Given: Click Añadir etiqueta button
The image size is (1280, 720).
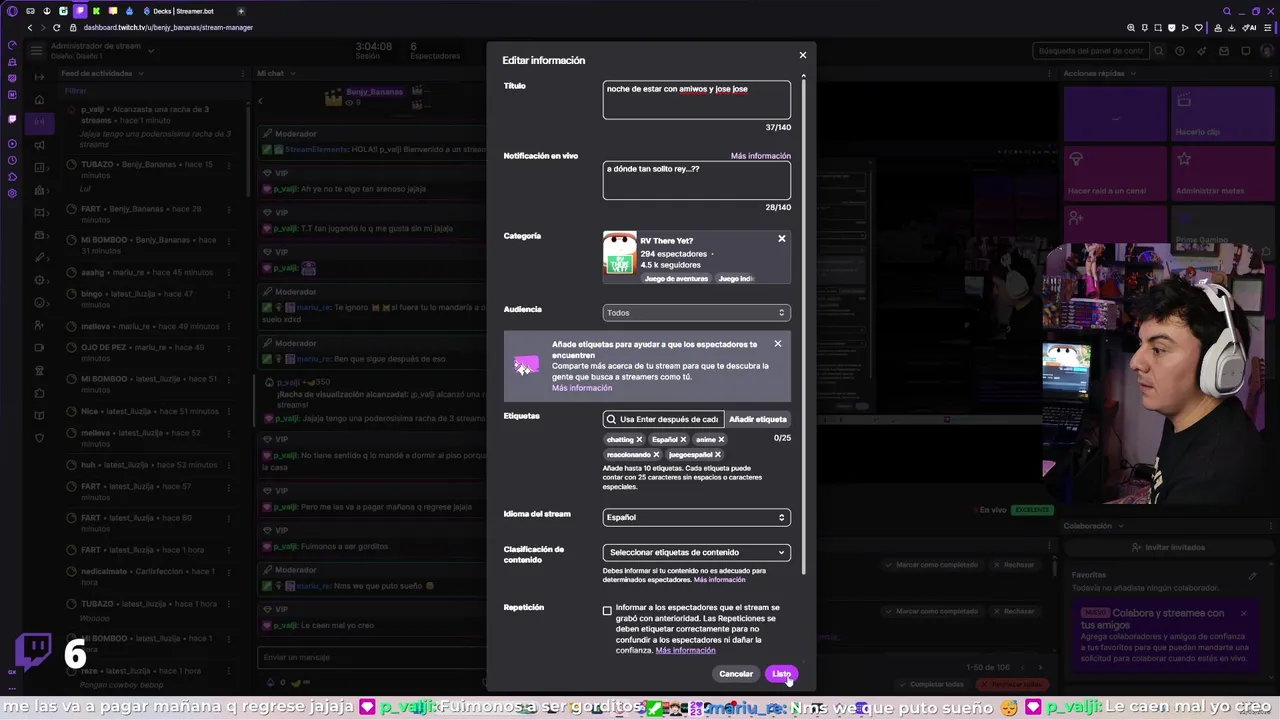Looking at the screenshot, I should [x=758, y=419].
